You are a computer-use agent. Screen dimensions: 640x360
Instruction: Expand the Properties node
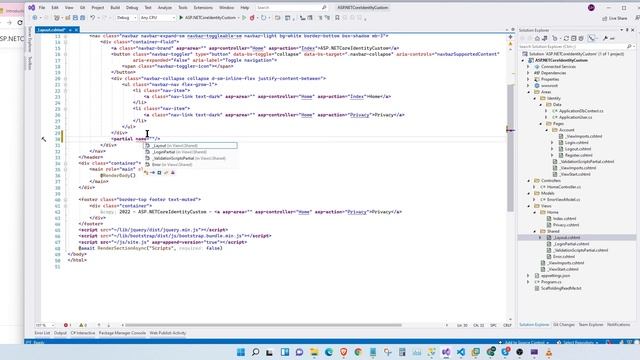[528, 79]
